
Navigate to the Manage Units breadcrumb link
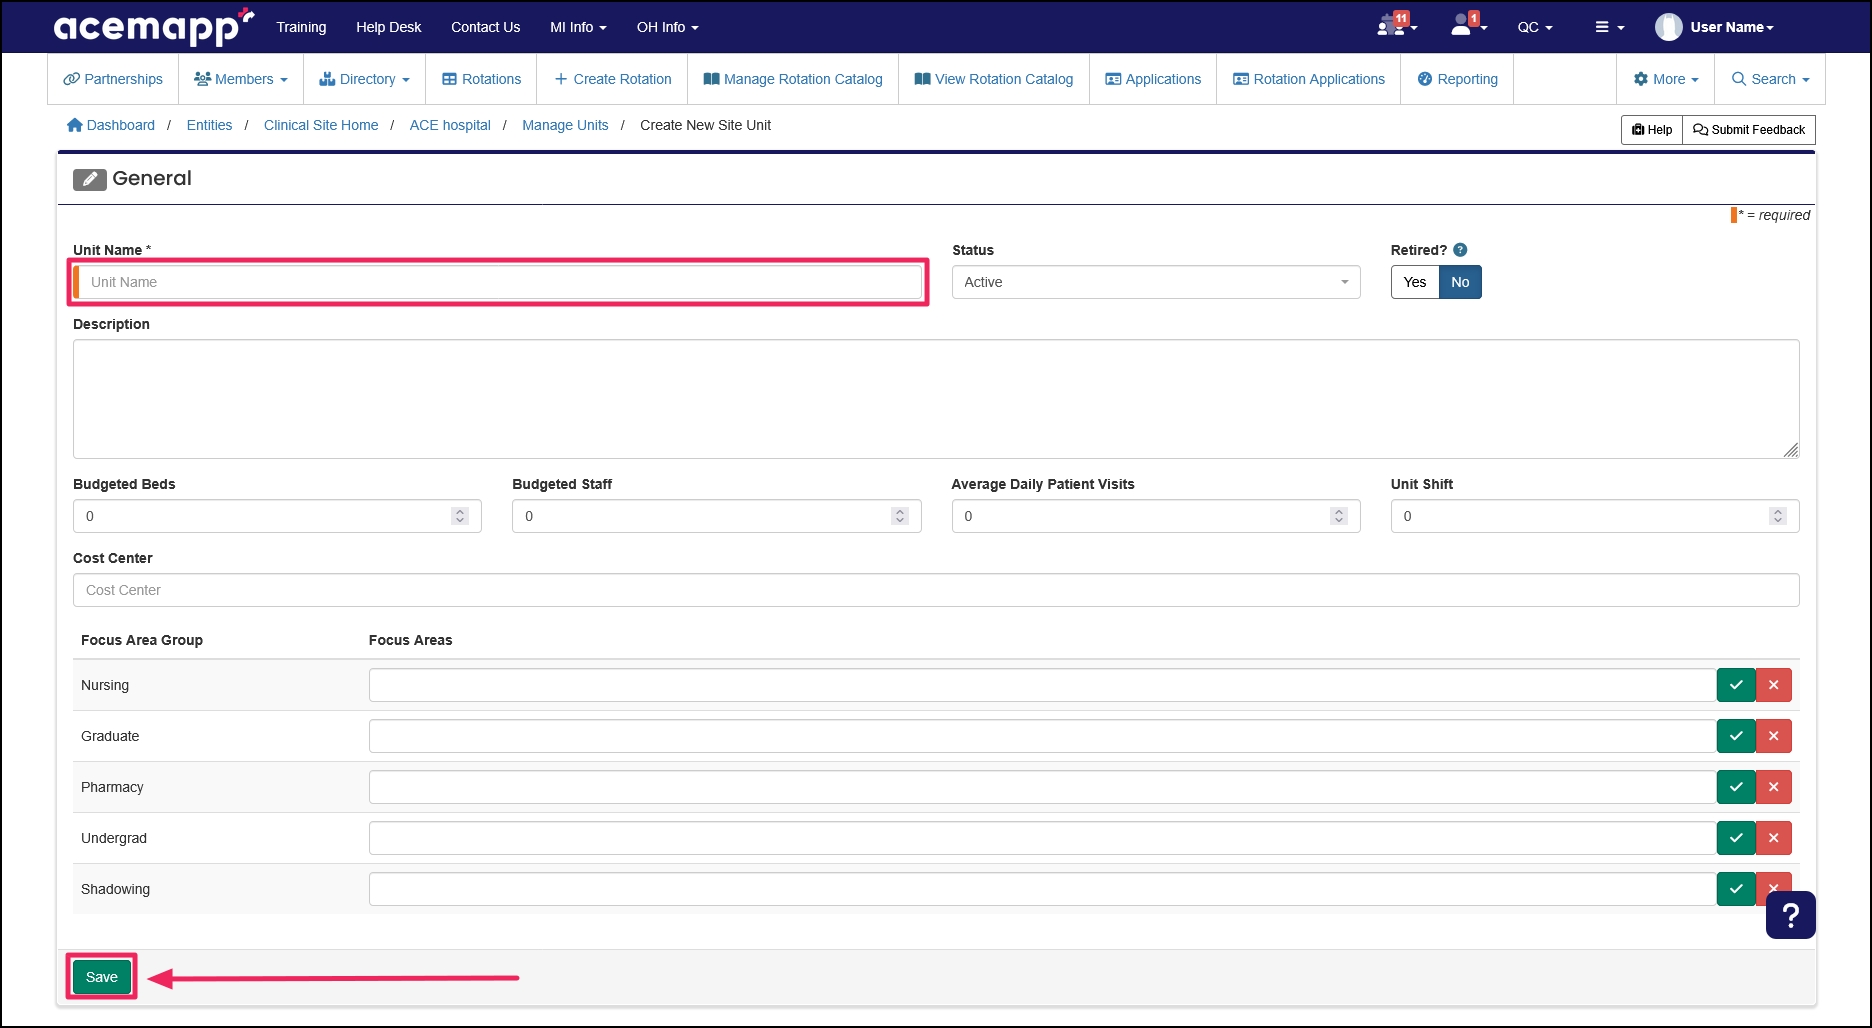565,124
